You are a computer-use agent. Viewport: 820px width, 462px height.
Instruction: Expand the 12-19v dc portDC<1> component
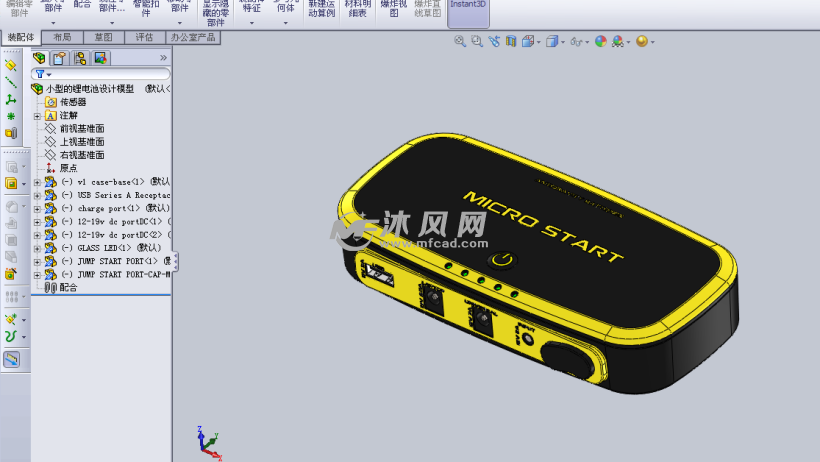(x=37, y=222)
